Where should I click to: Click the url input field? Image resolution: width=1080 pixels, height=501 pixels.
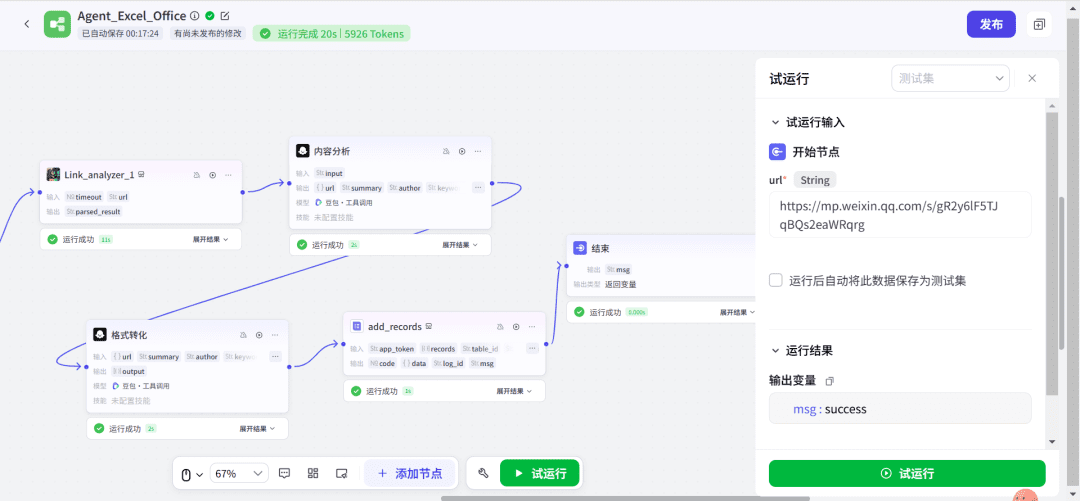(900, 215)
